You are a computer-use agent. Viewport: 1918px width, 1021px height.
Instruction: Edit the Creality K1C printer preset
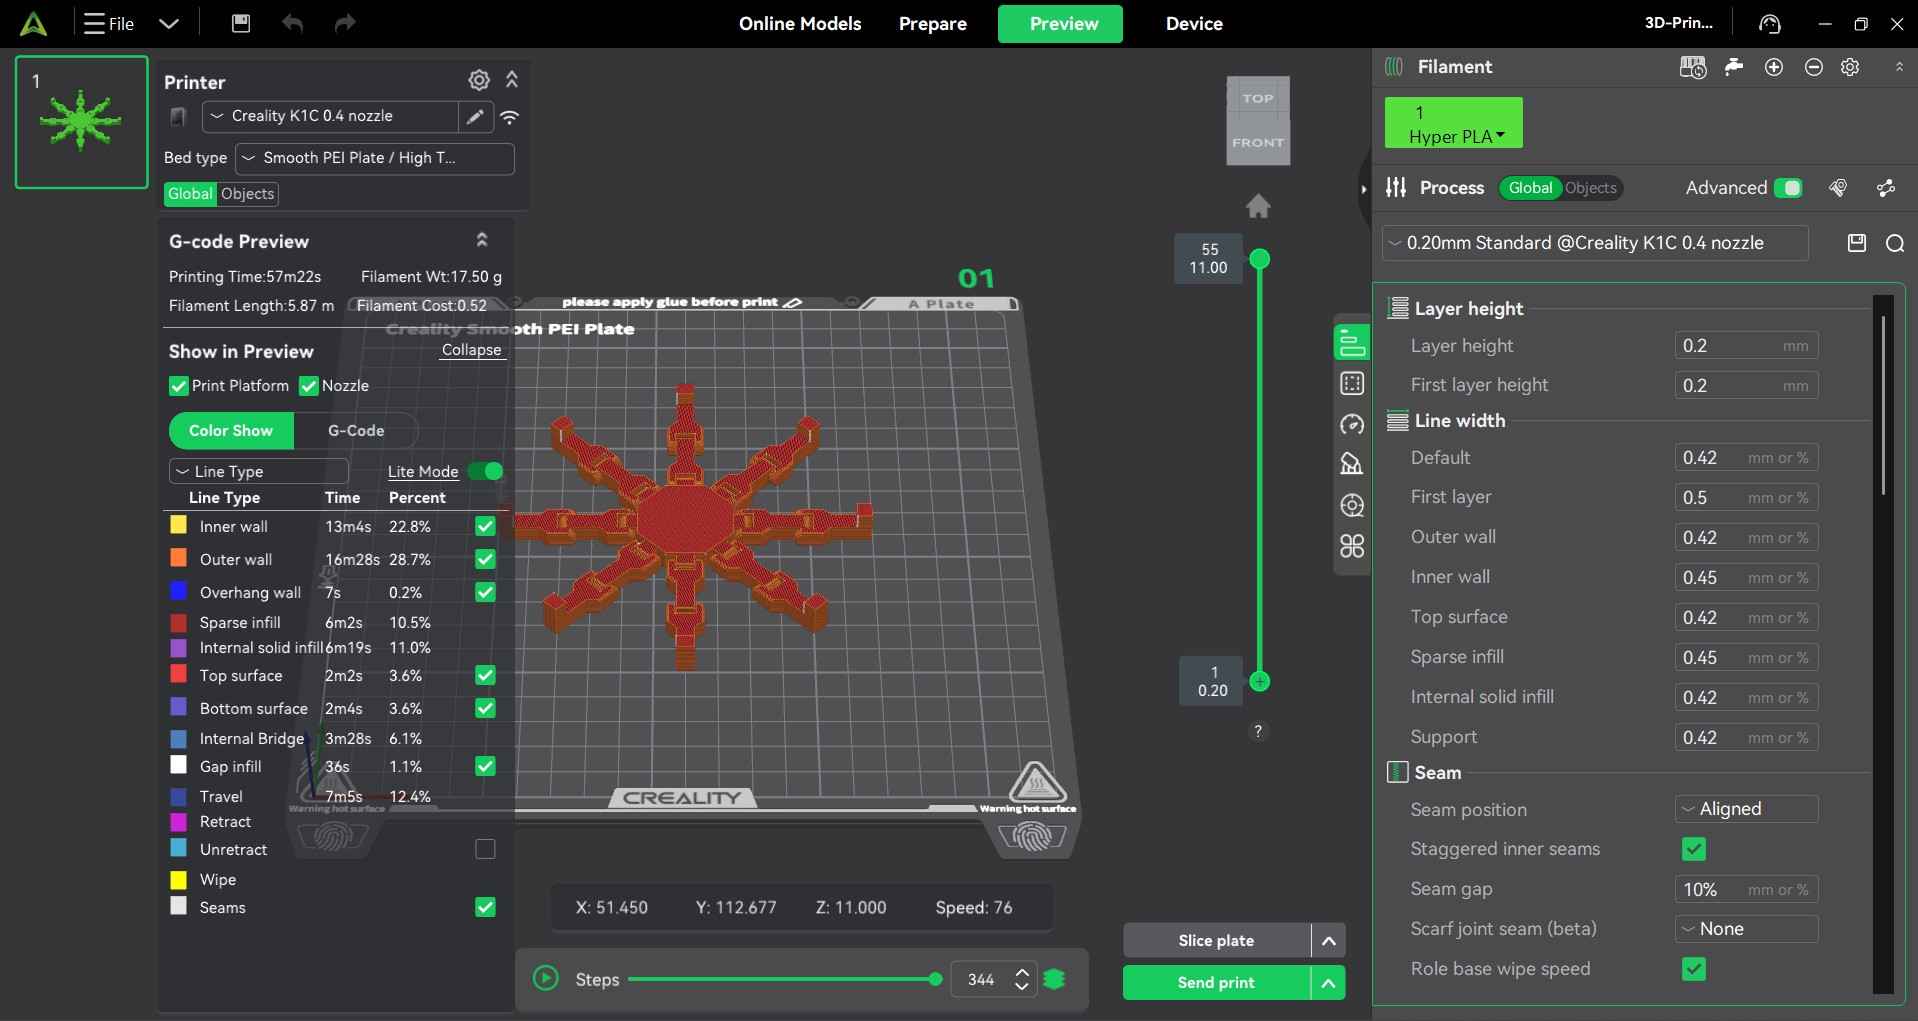pos(475,117)
